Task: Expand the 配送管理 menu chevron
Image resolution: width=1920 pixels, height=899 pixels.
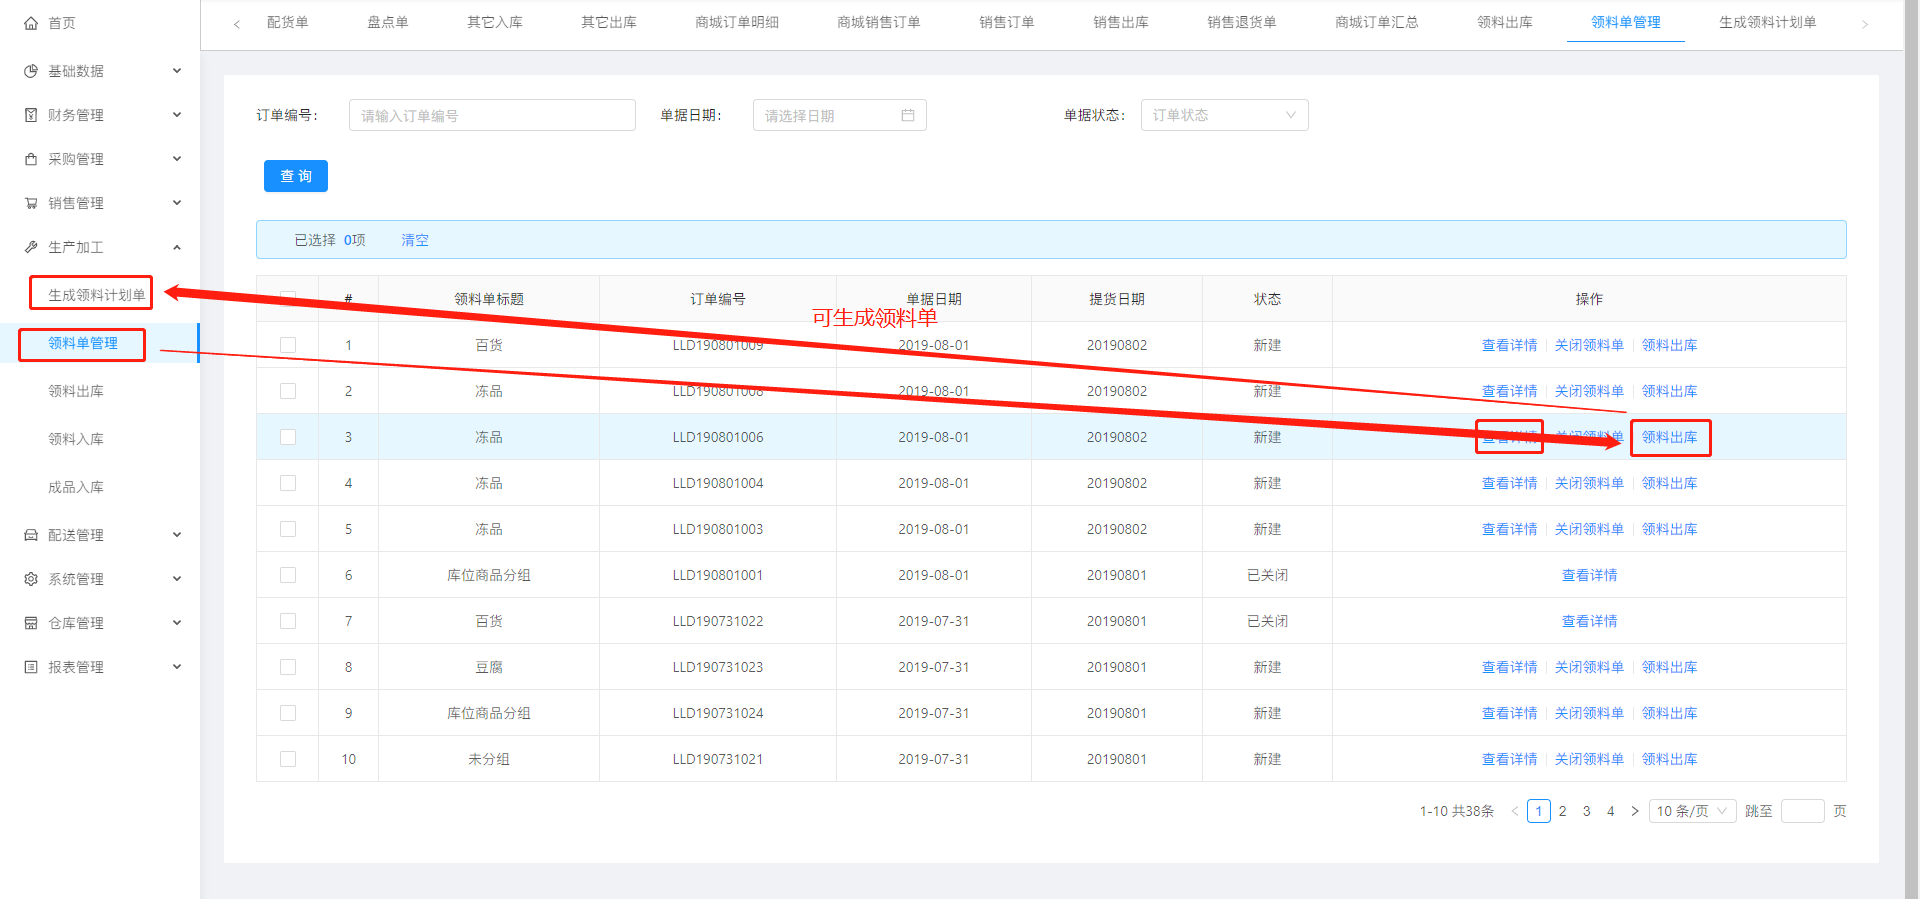Action: coord(177,535)
